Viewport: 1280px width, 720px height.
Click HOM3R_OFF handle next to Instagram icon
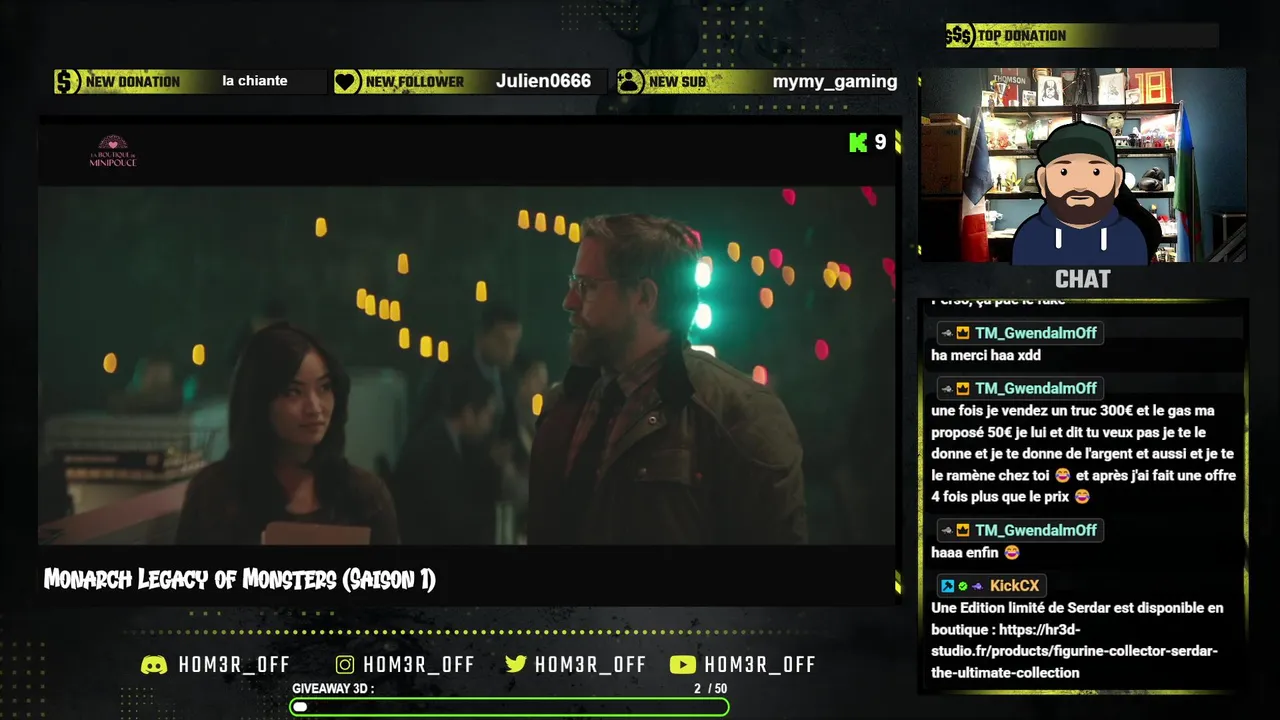click(419, 665)
